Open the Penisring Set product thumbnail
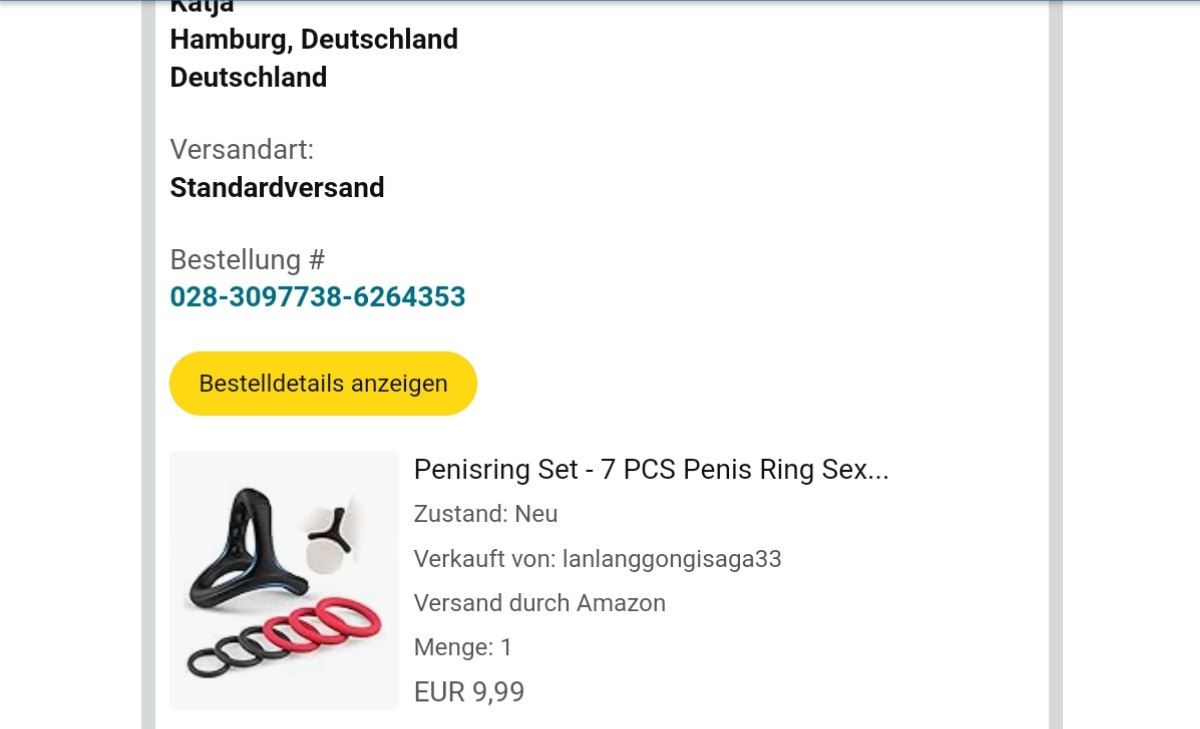1200x729 pixels. 284,580
